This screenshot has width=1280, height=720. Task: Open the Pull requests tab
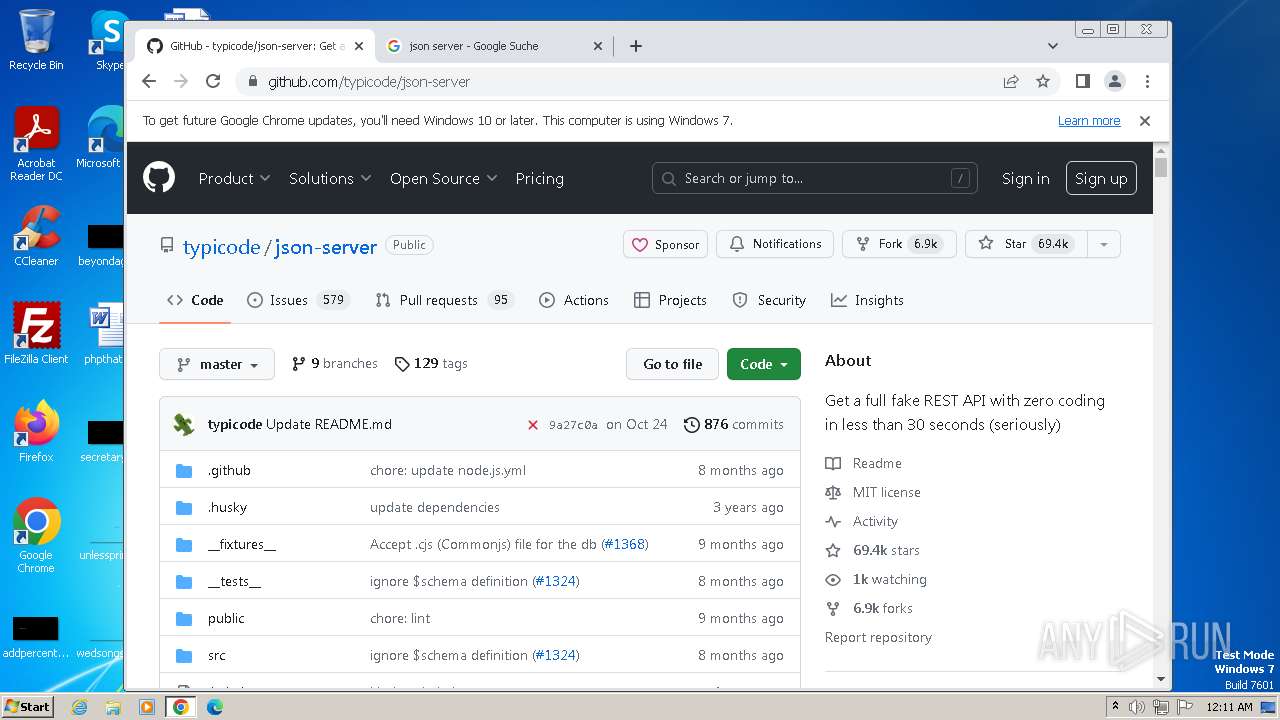(443, 300)
